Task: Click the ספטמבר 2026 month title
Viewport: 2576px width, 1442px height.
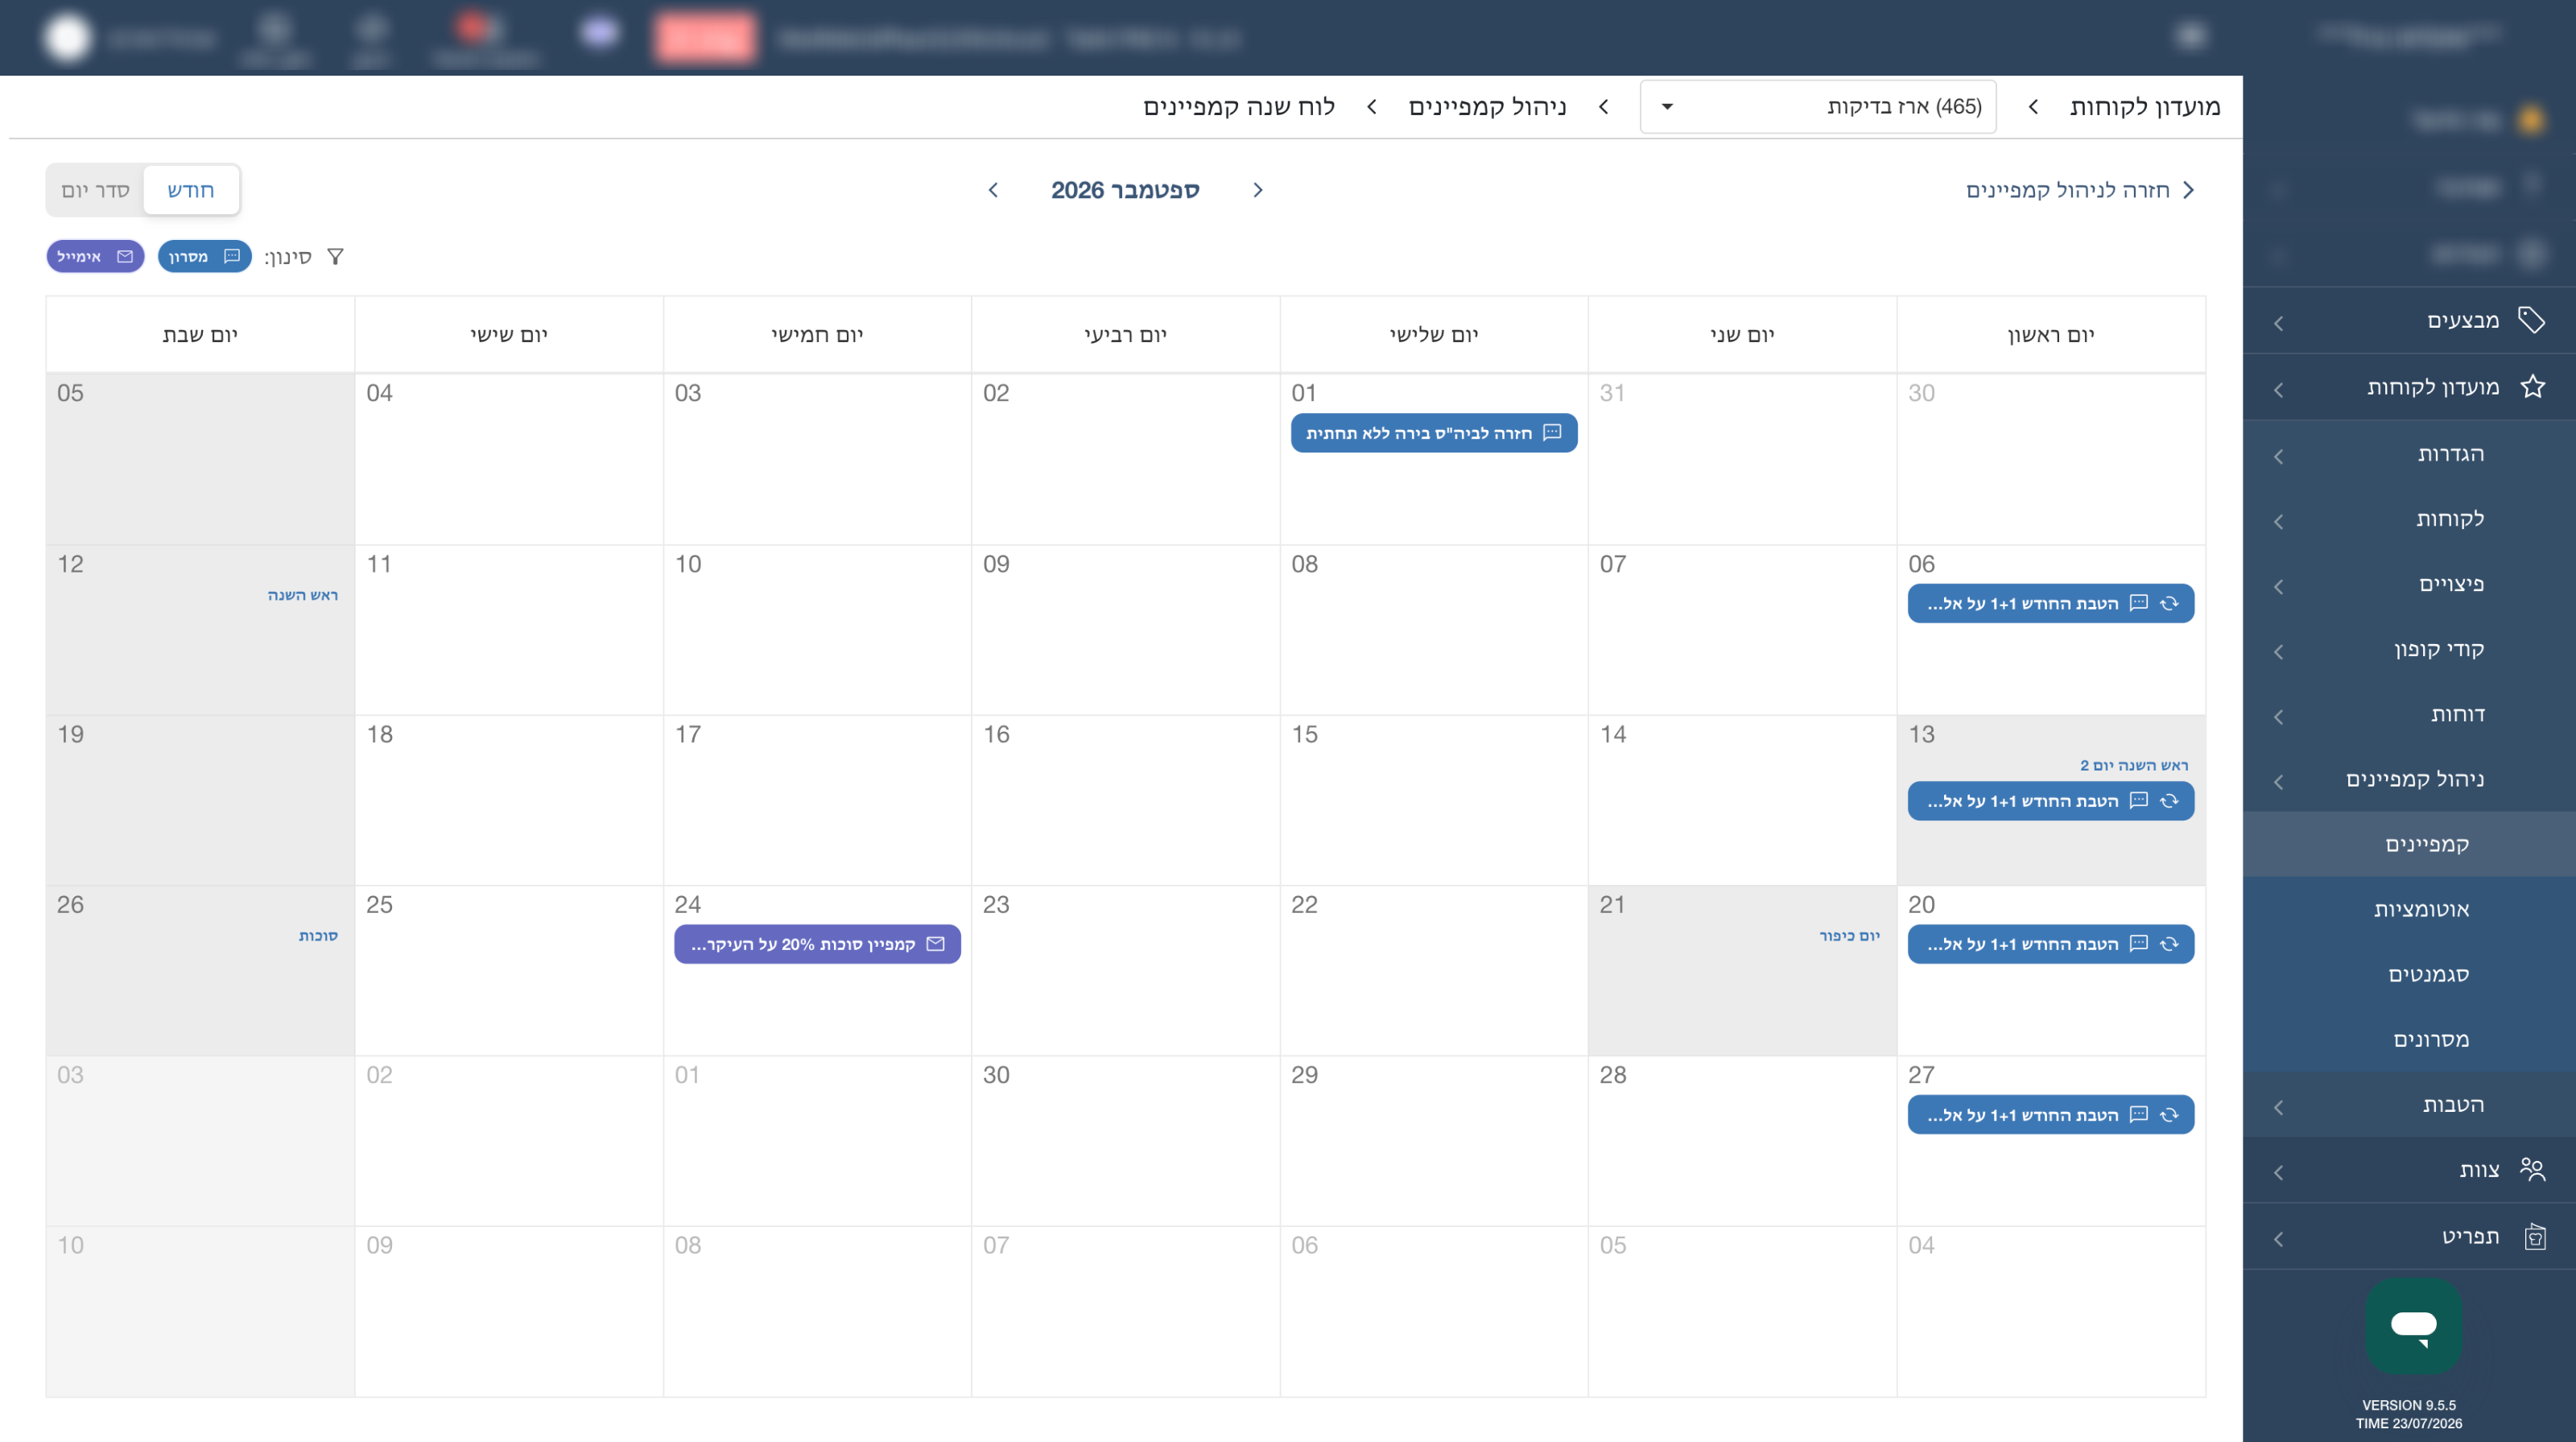Action: pos(1125,190)
